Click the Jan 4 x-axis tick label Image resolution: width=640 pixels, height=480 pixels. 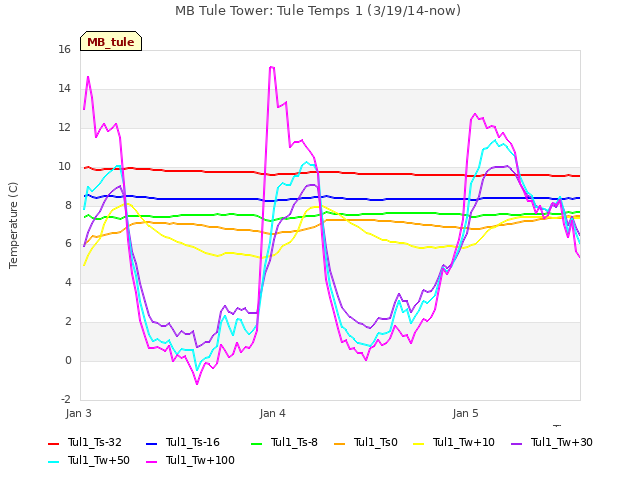click(x=272, y=413)
